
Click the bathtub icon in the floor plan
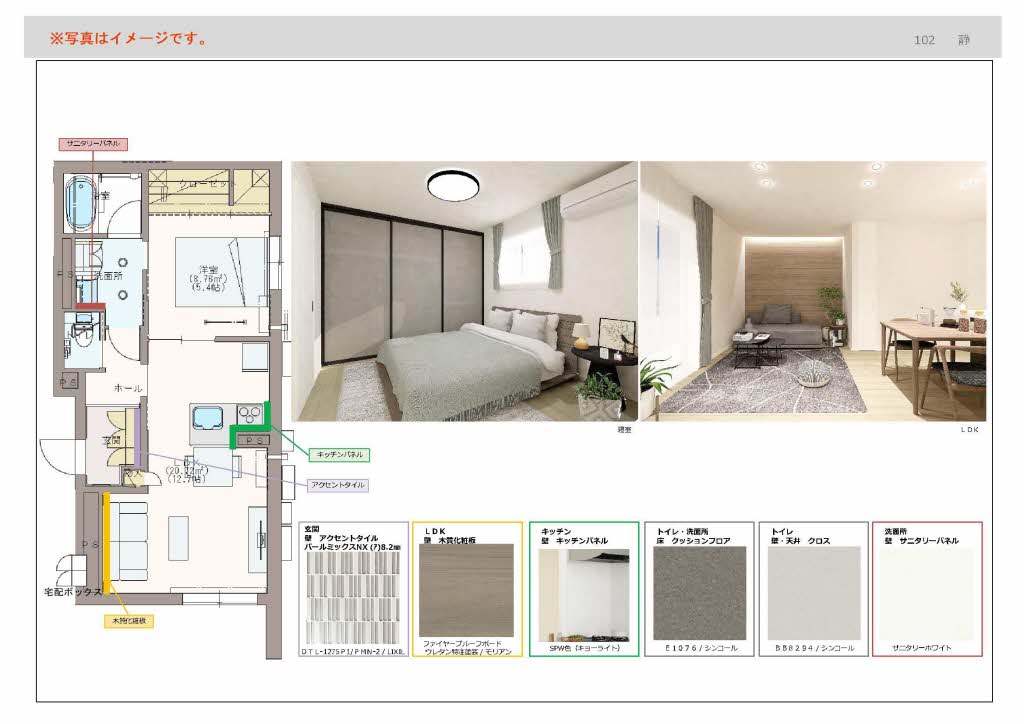78,200
